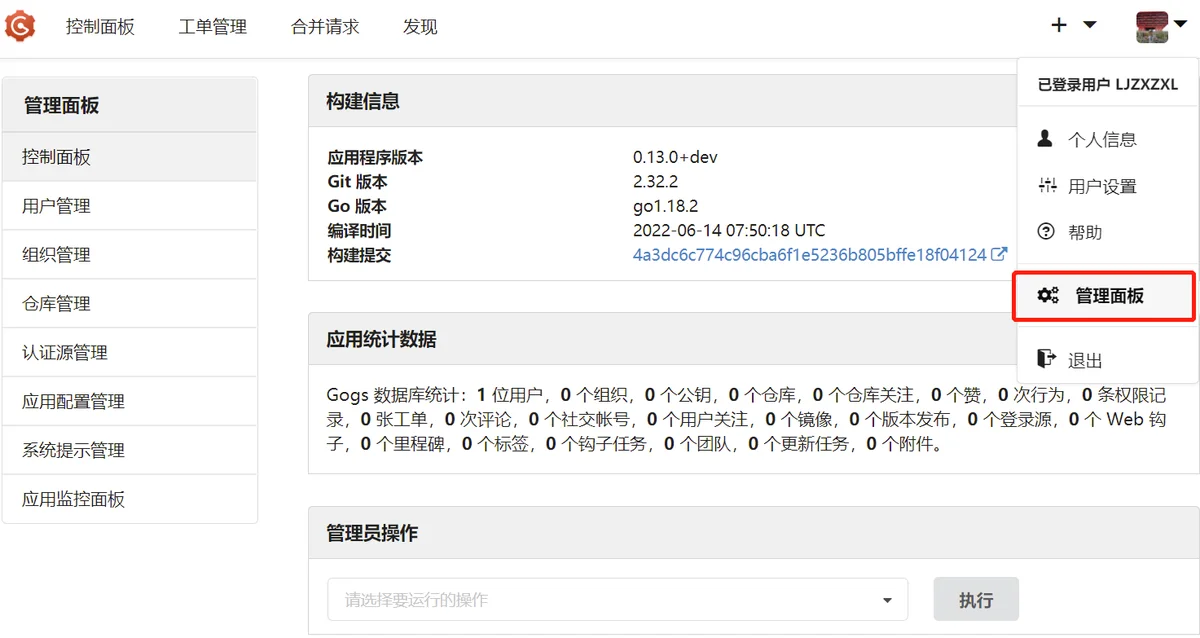Screen dimensions: 1200x638
Task: Open 合并请求 in the top navigation
Action: [325, 27]
